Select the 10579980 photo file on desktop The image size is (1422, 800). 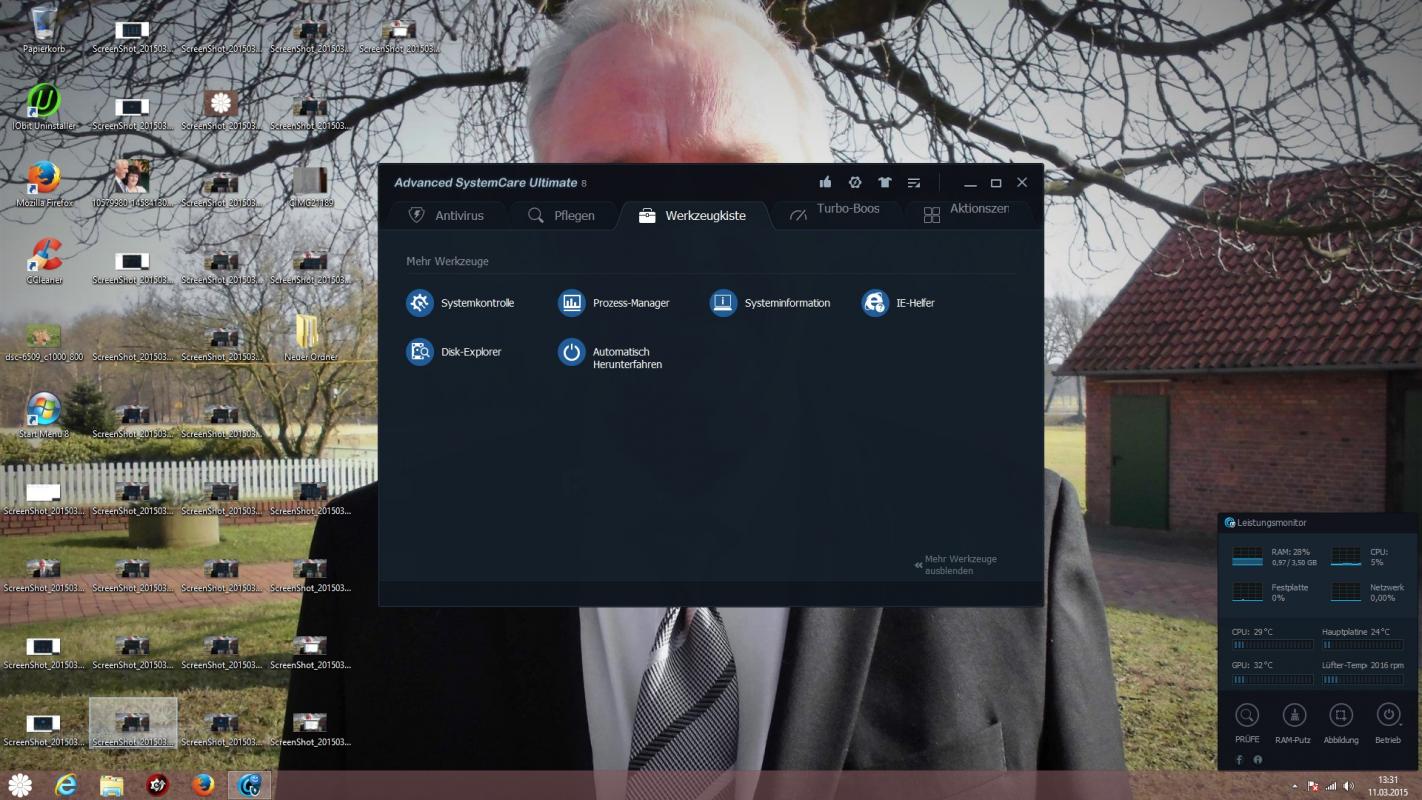pyautogui.click(x=131, y=184)
